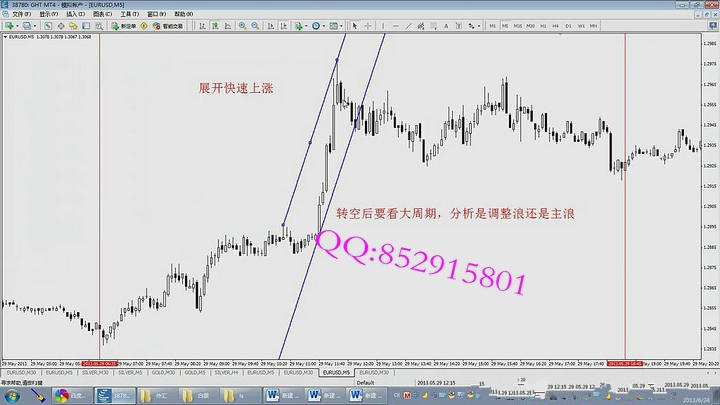Click the blue trendline anchor point on chart
Screen dimensions: 720x405
(310, 142)
